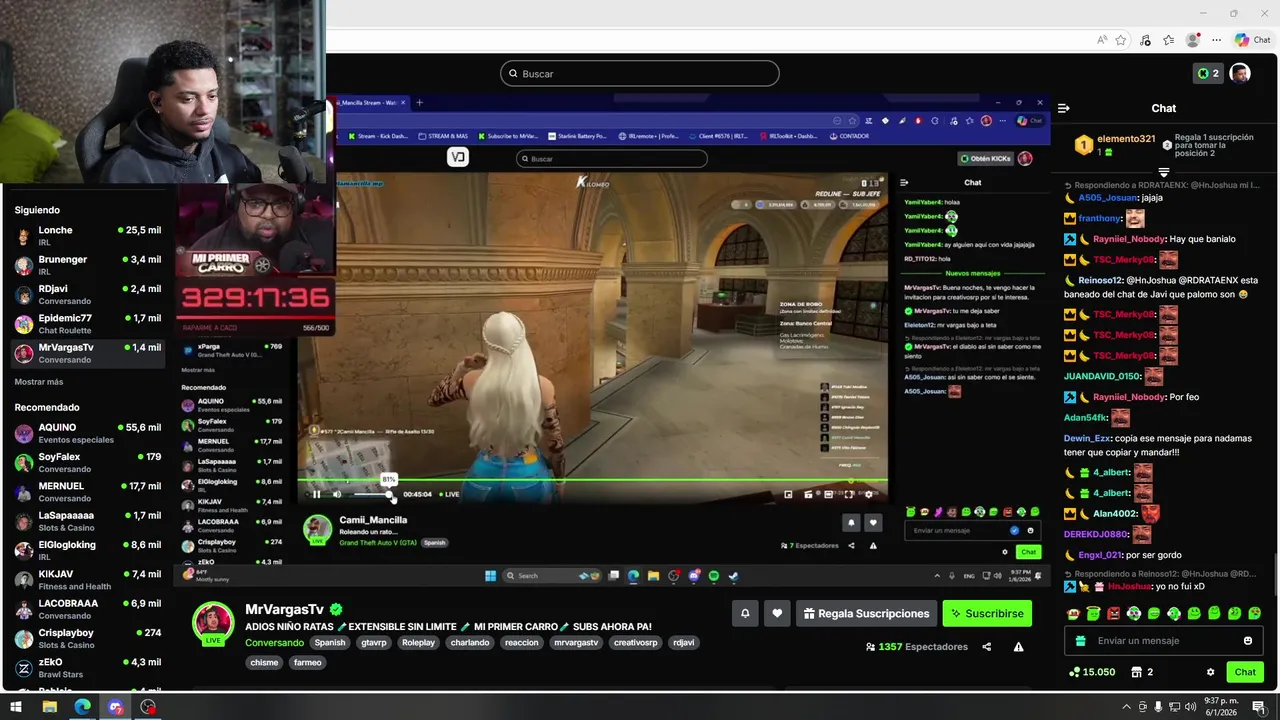The height and width of the screenshot is (720, 1280).
Task: Open Lonche in the Siguiendo list
Action: (87, 236)
